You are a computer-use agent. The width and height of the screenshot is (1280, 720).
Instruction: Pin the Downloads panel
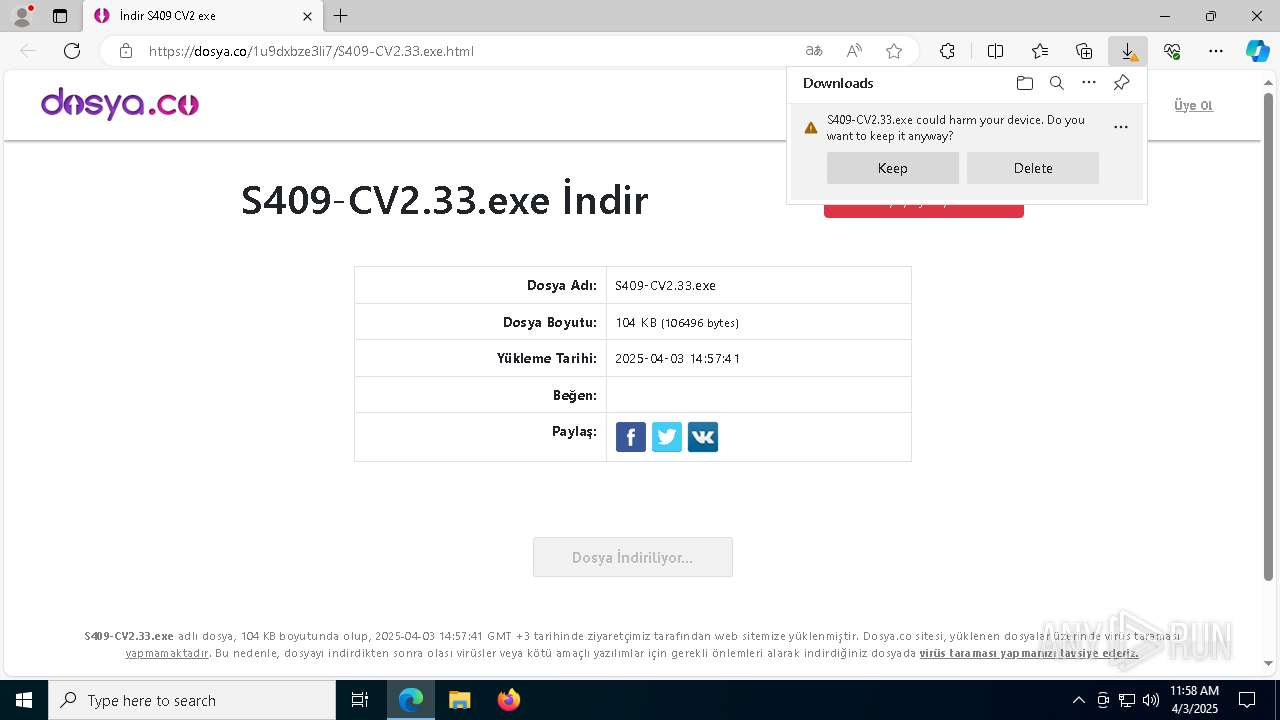[1121, 83]
